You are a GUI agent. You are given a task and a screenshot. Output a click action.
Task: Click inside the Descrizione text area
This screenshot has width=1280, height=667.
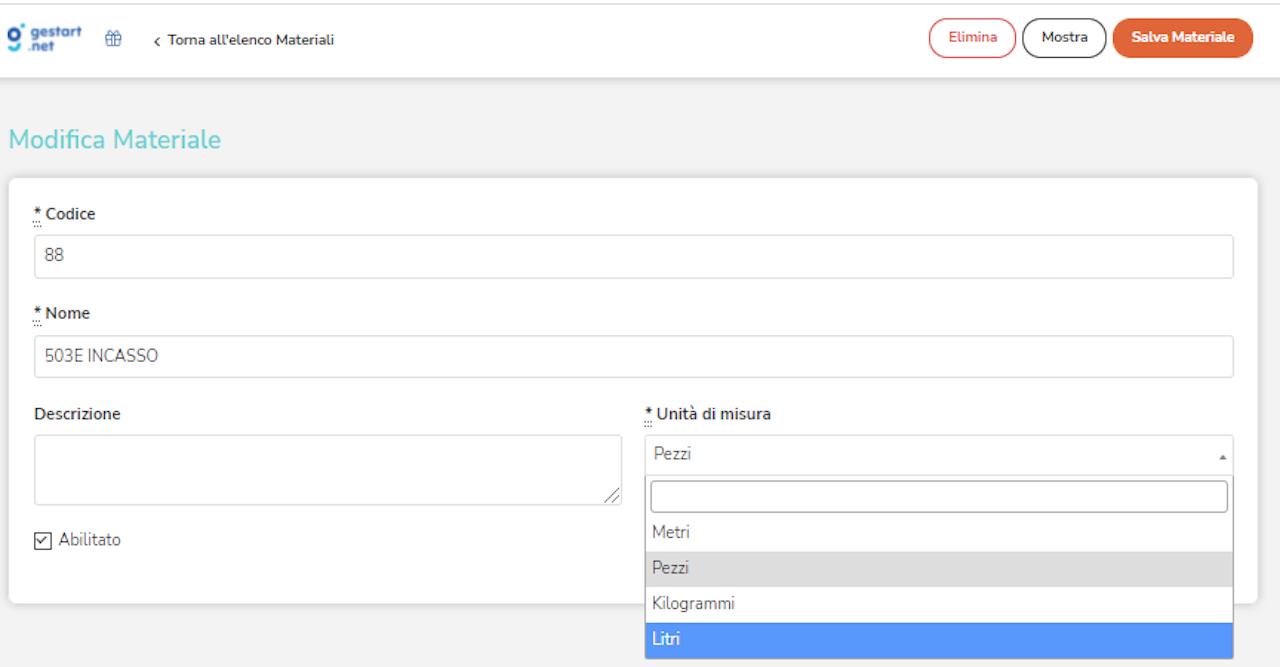pyautogui.click(x=327, y=469)
